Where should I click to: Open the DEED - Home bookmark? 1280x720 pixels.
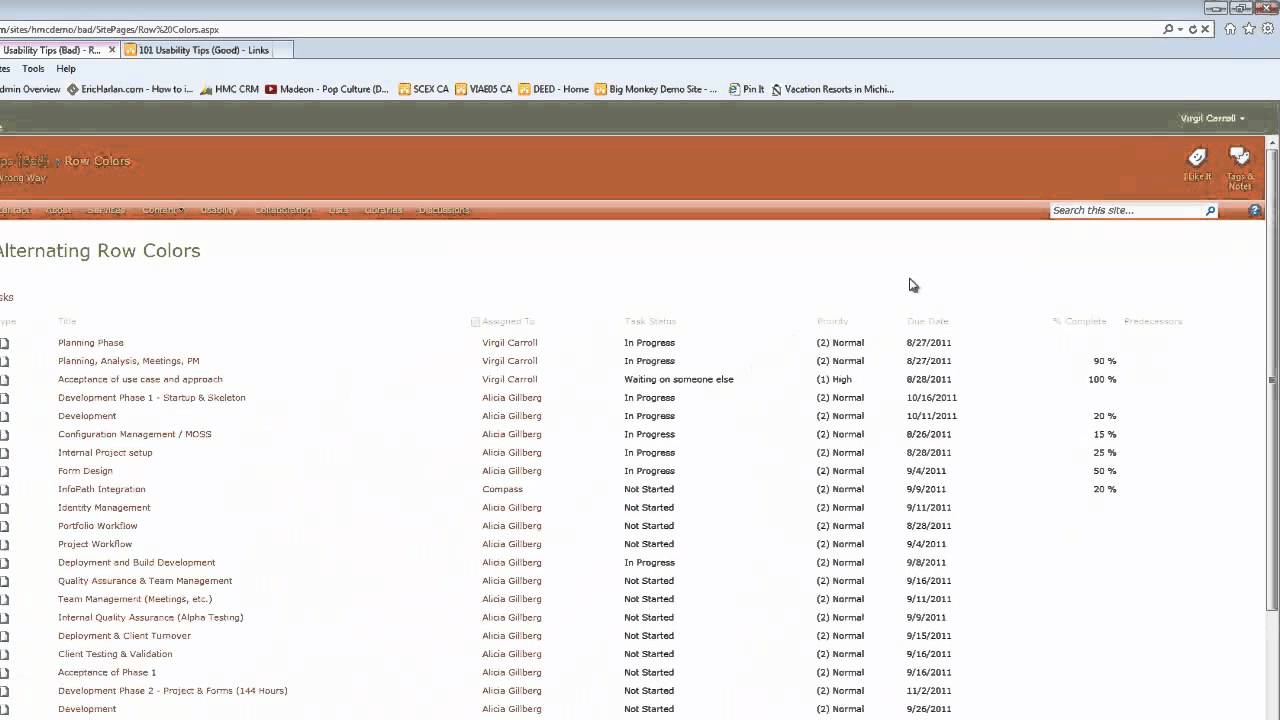[x=553, y=89]
